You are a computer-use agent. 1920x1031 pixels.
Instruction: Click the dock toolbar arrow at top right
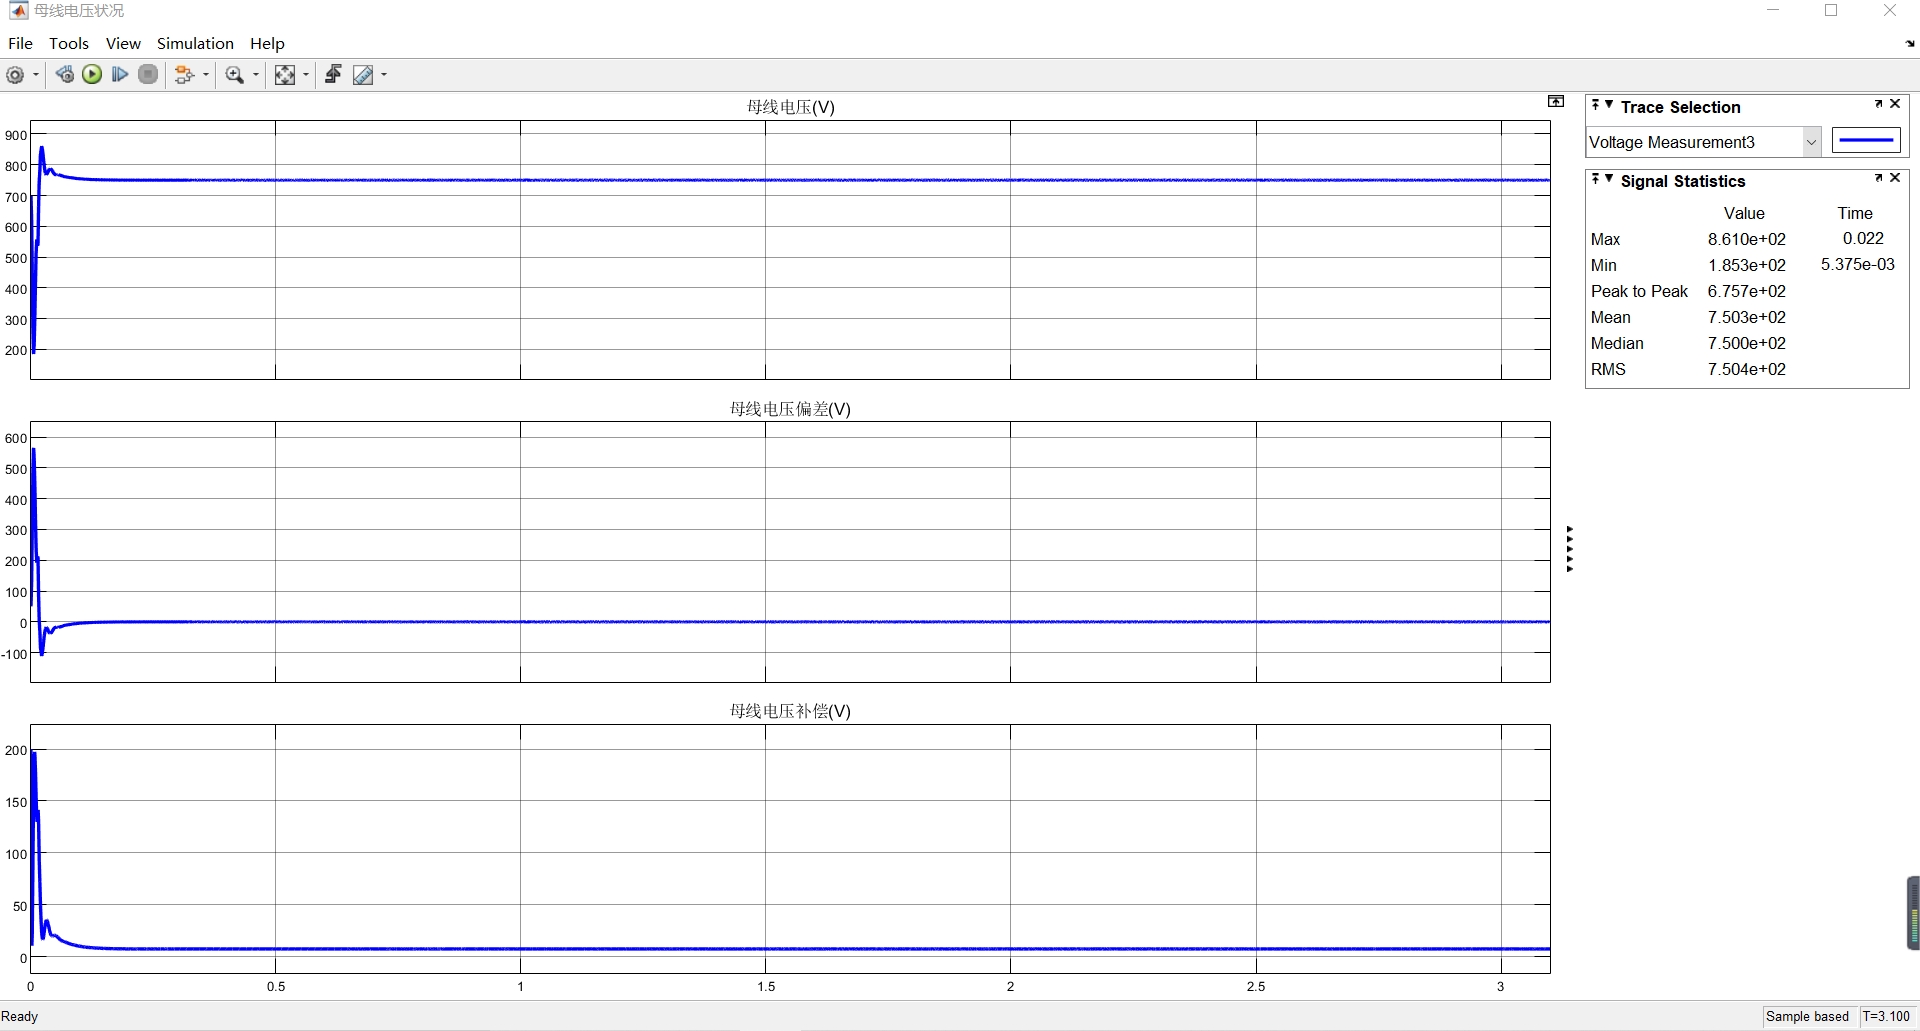click(1910, 44)
